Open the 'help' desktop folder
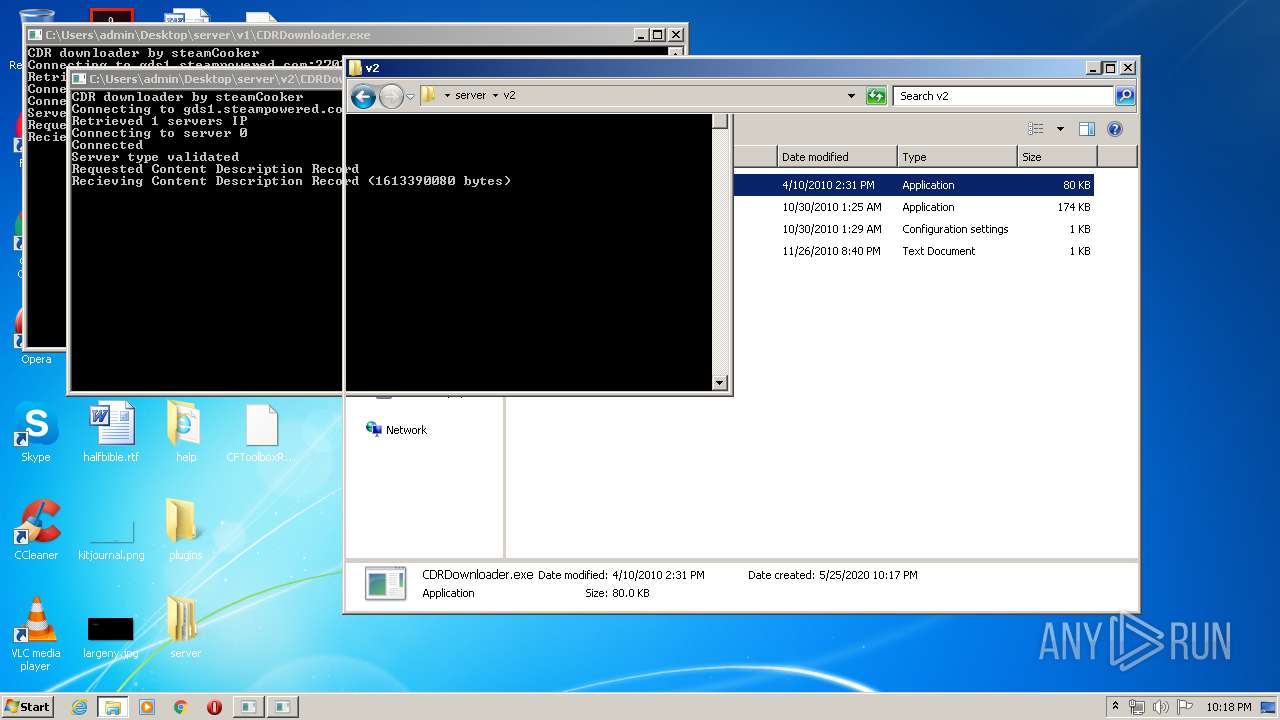This screenshot has height=720, width=1280. tap(186, 434)
